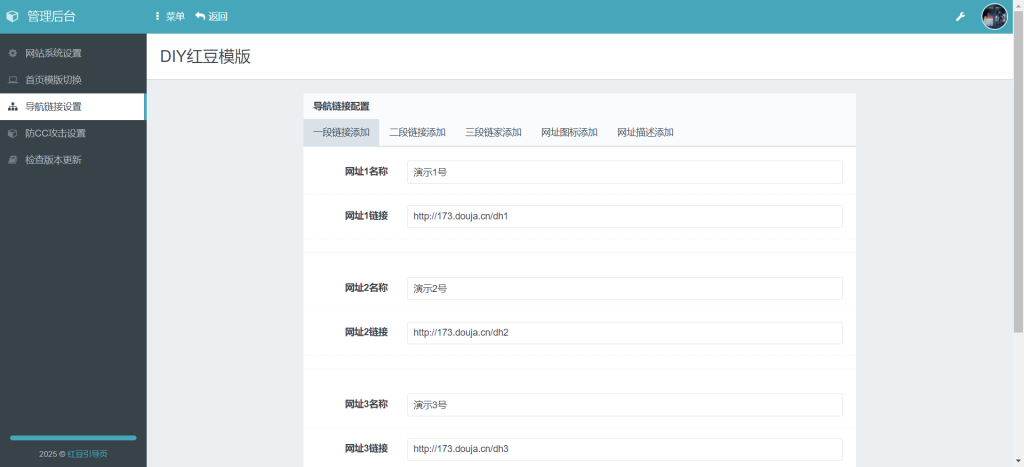
Task: Switch to the 三段链家添加 tab
Action: pyautogui.click(x=493, y=132)
